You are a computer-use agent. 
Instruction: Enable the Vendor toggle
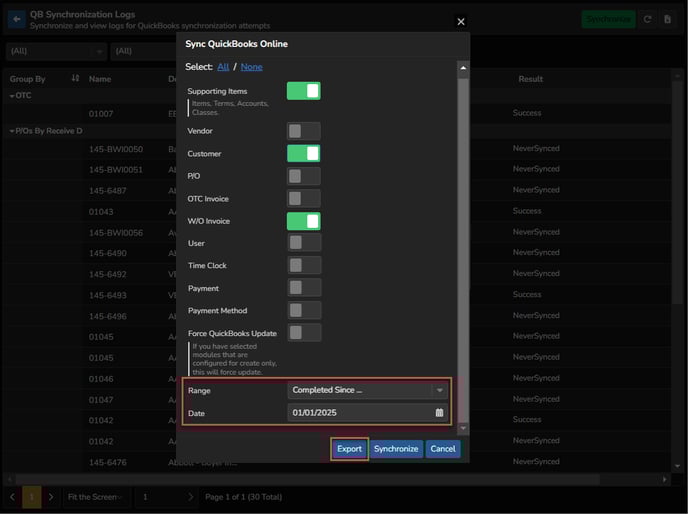304,131
